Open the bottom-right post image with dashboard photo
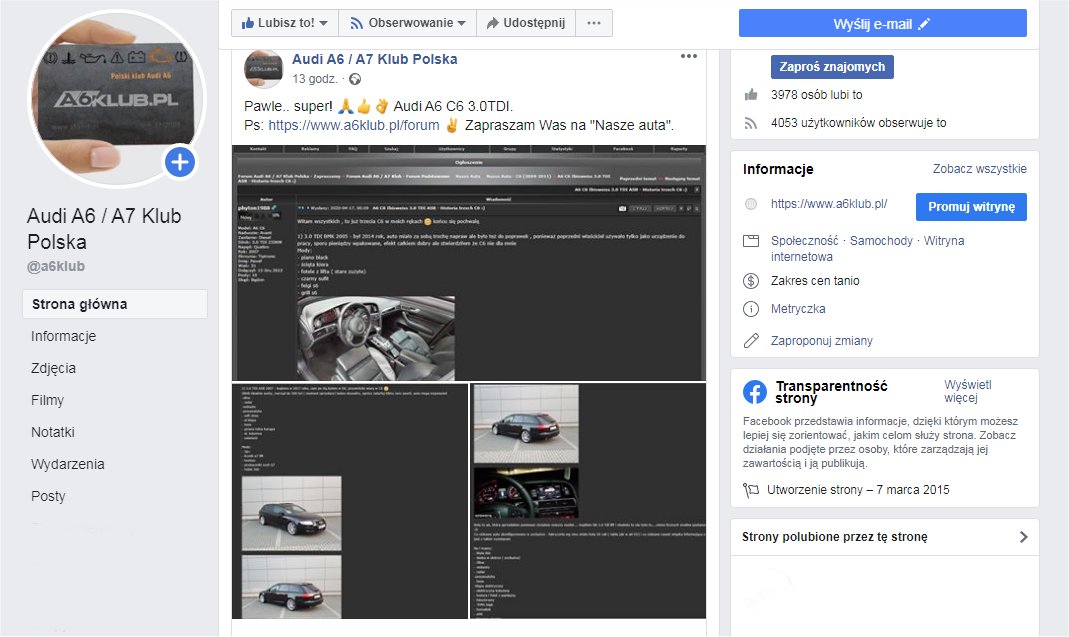This screenshot has height=637, width=1069. (588, 501)
